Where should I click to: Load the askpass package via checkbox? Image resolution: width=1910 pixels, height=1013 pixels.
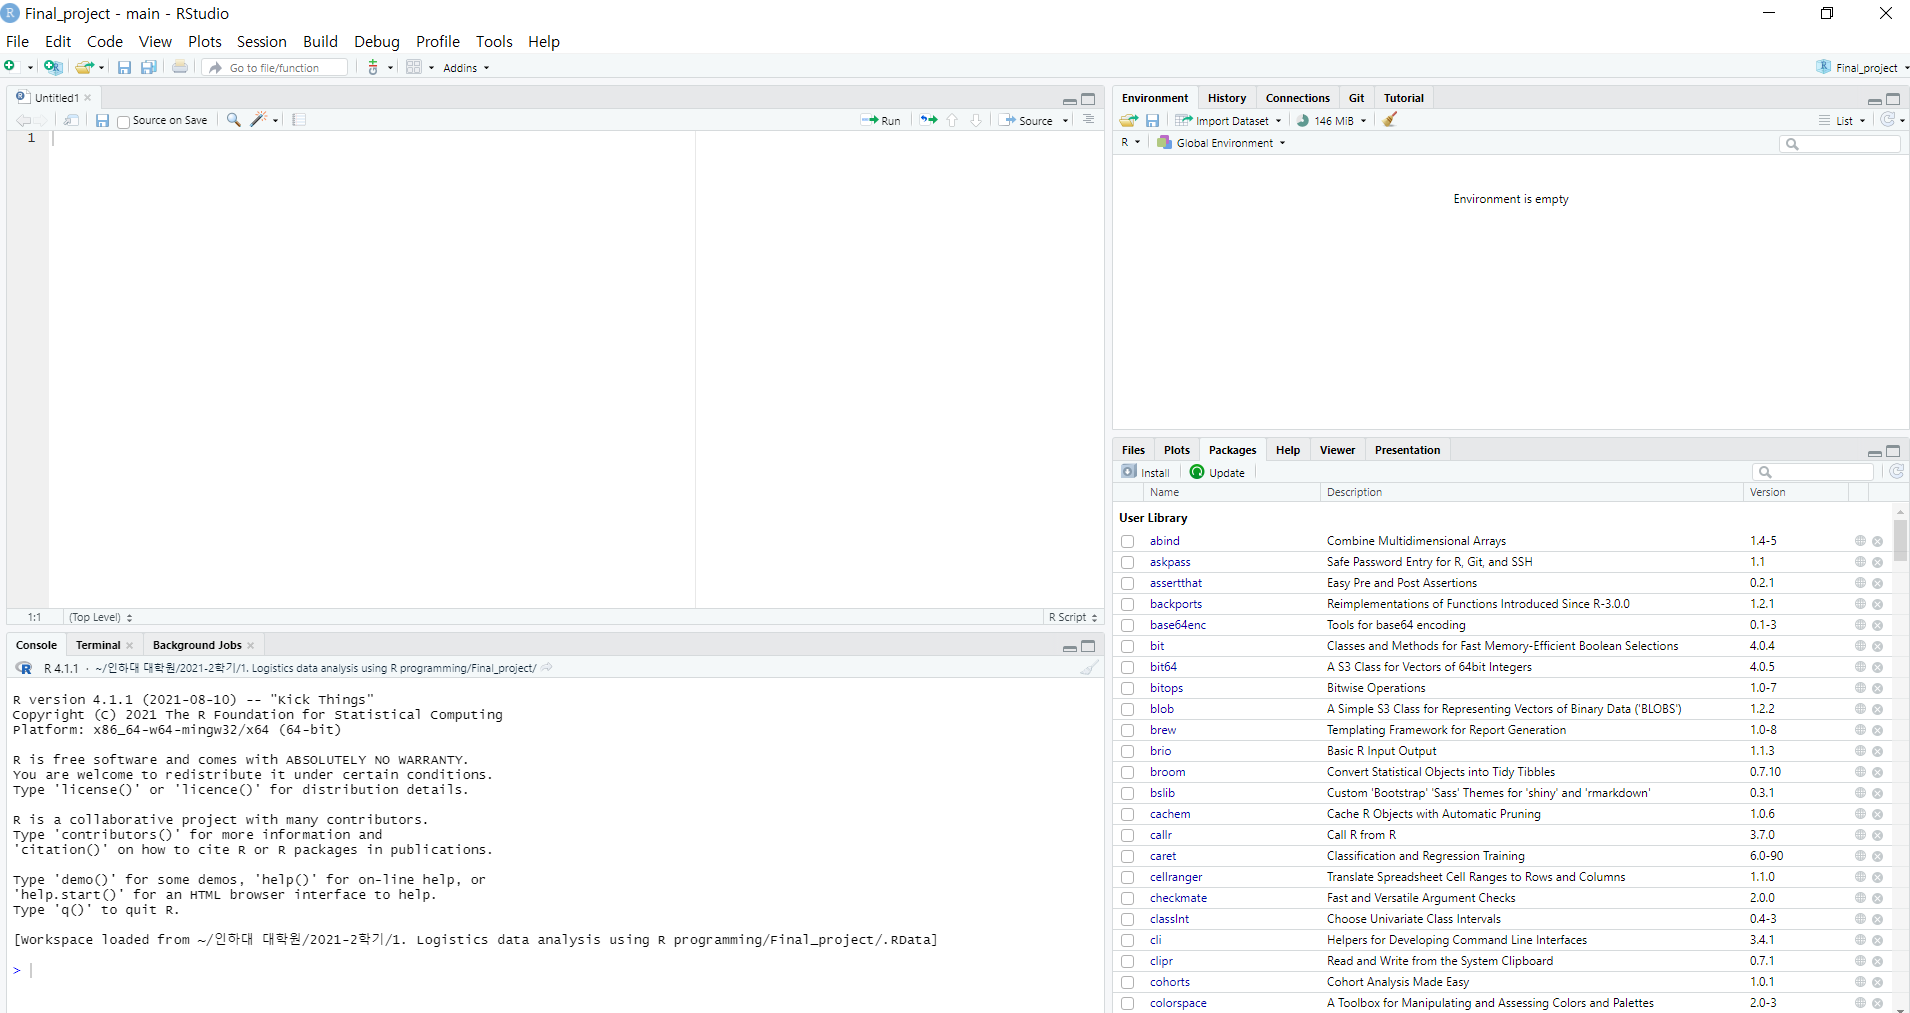(x=1128, y=562)
